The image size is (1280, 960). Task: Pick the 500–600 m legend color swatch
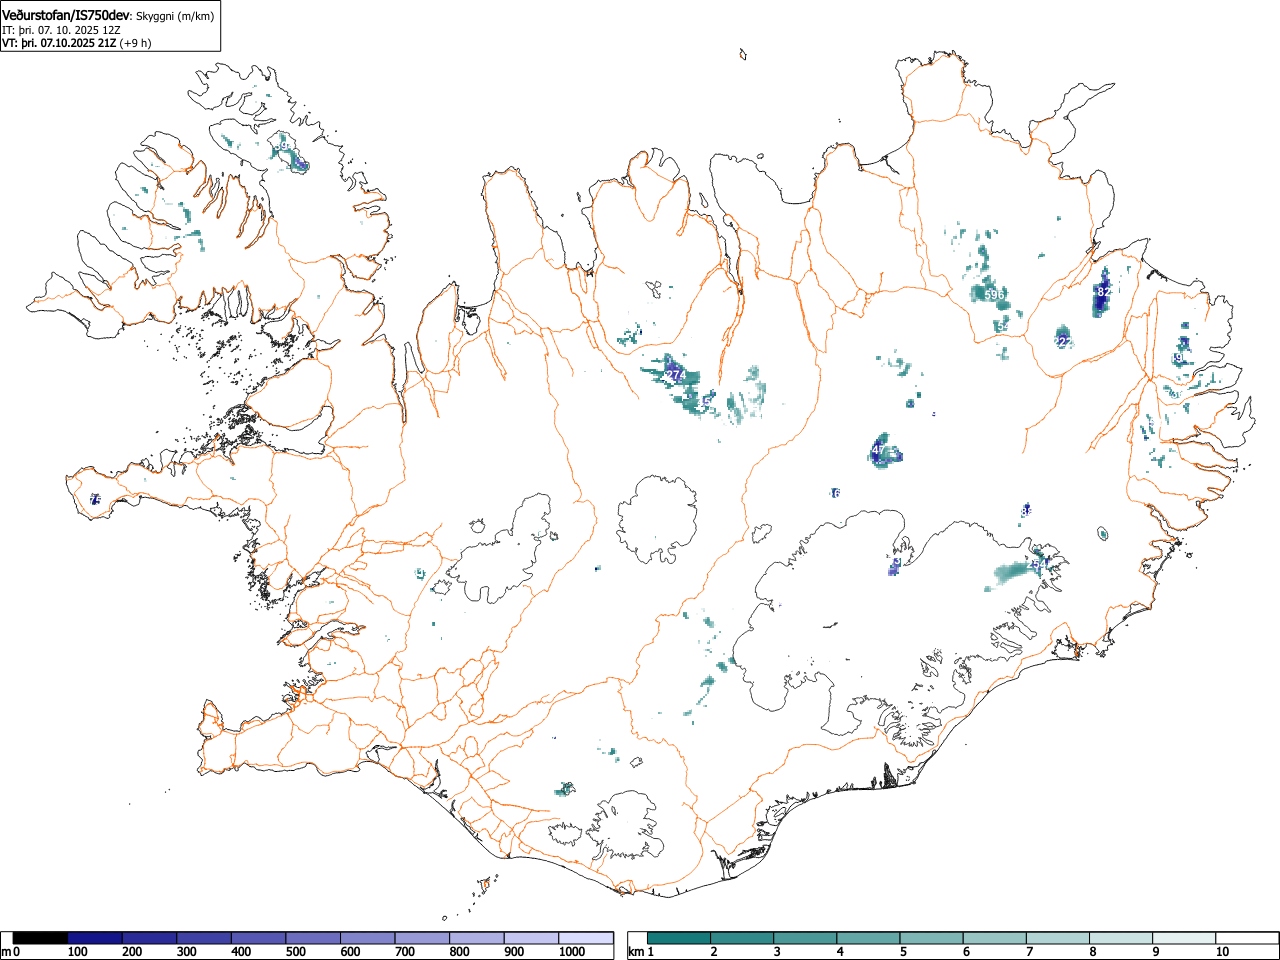click(x=313, y=938)
